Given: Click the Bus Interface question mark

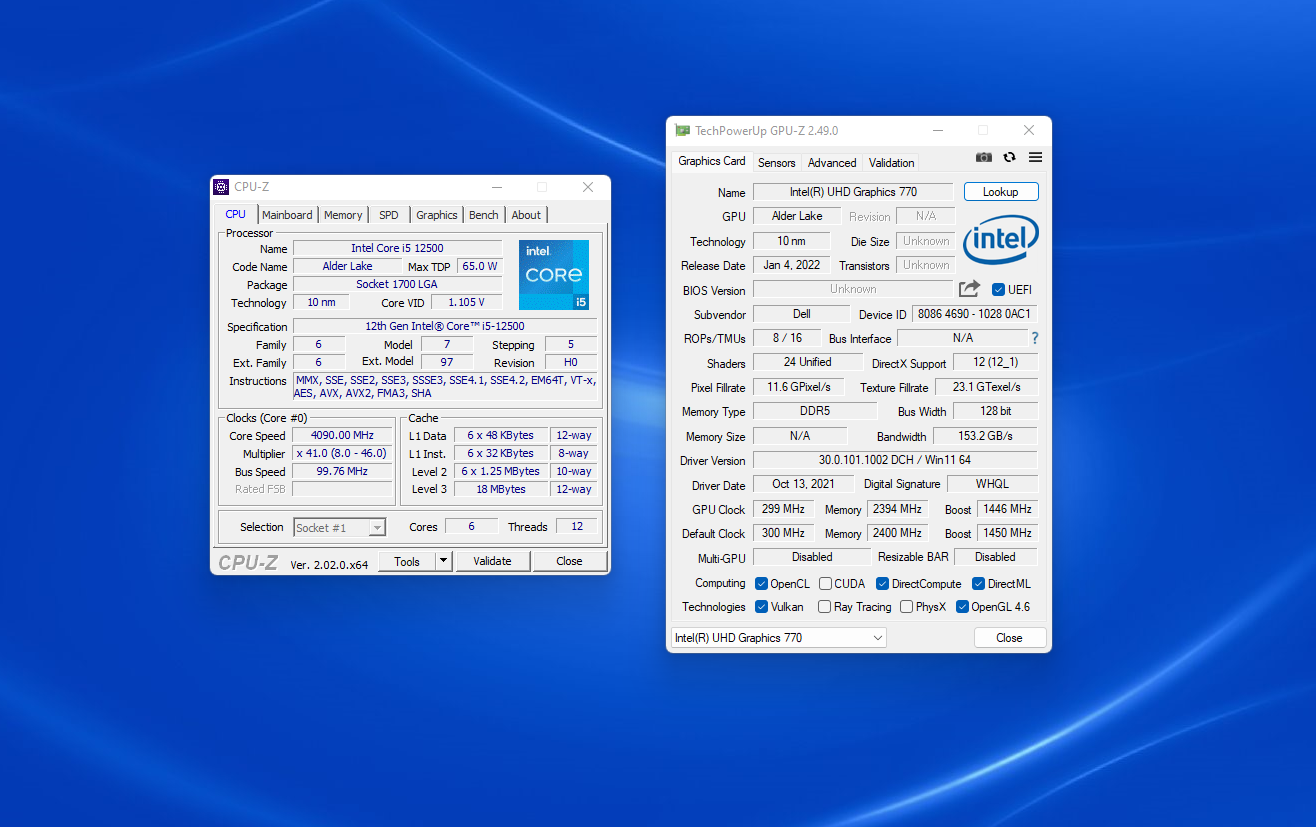Looking at the screenshot, I should coord(1035,338).
